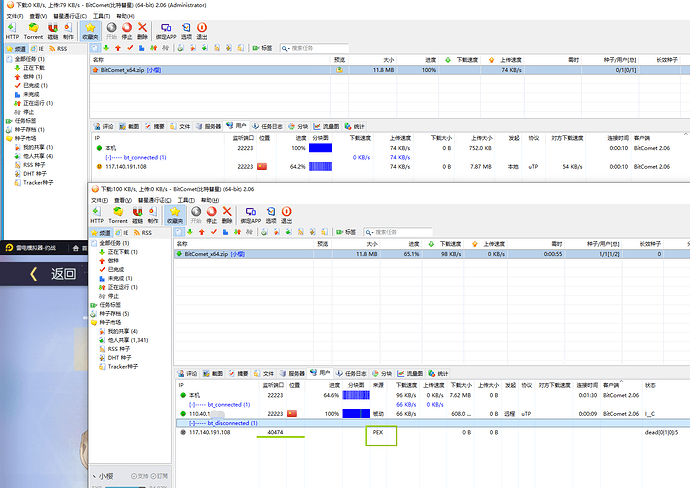Screen dimensions: 690x488
Task: Select disconnected peer 117.140.191.108 in lower window
Action: 432,433
